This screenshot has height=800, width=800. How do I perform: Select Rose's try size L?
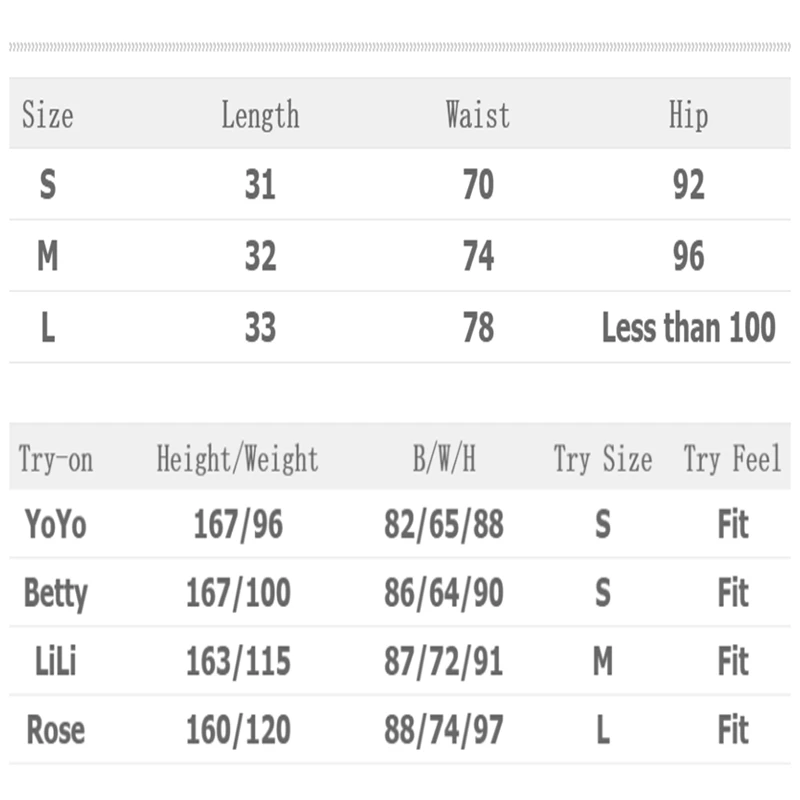tap(602, 729)
